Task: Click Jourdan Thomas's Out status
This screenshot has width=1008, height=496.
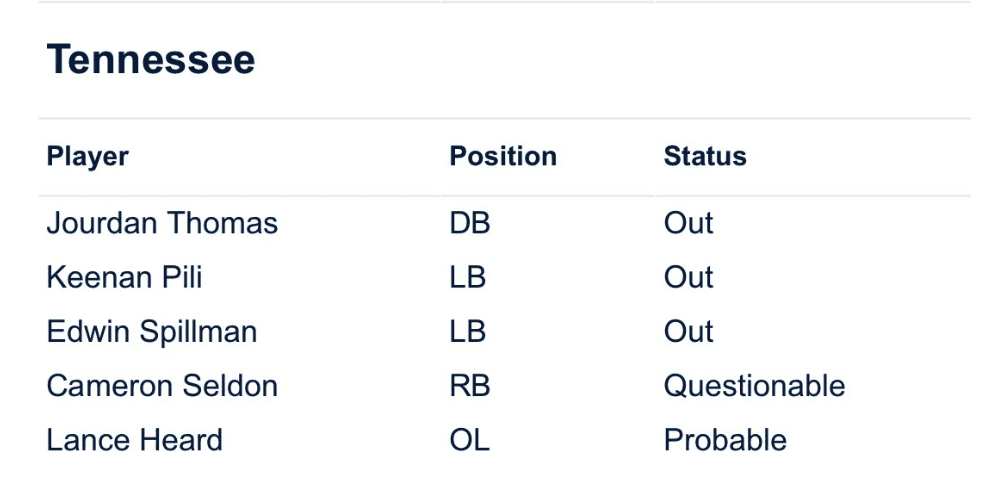Action: (688, 223)
